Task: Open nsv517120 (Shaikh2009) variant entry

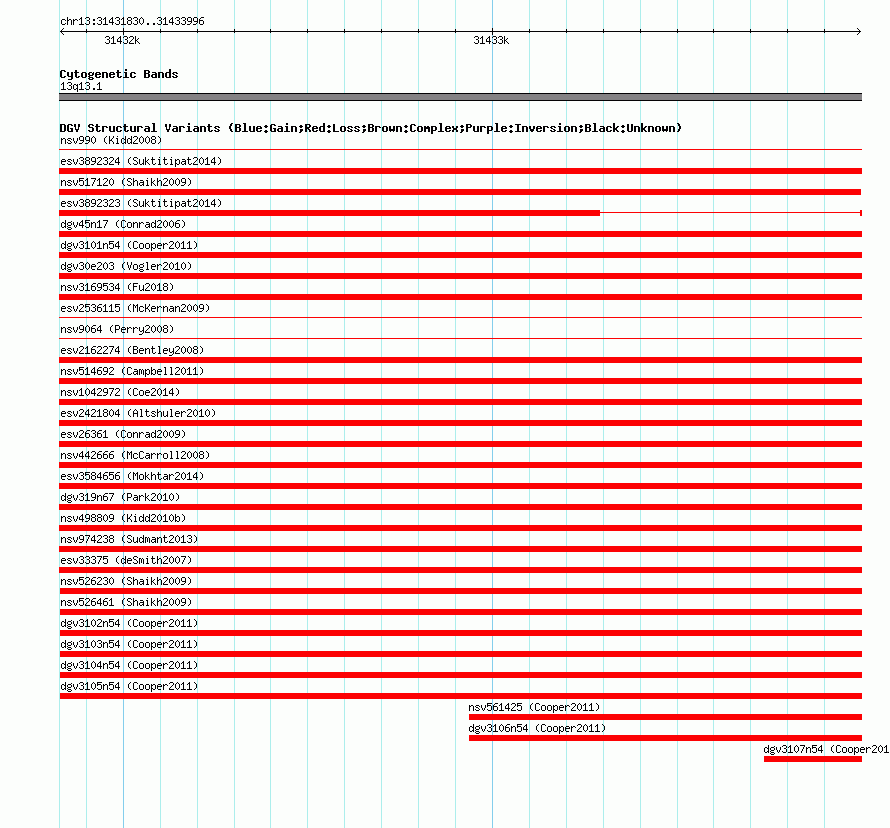Action: pyautogui.click(x=126, y=182)
